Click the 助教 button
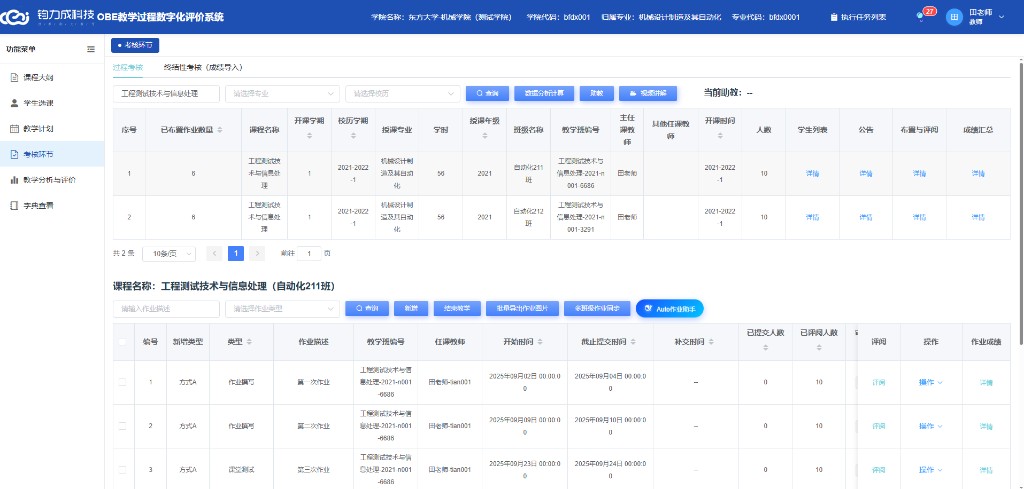 tap(596, 93)
